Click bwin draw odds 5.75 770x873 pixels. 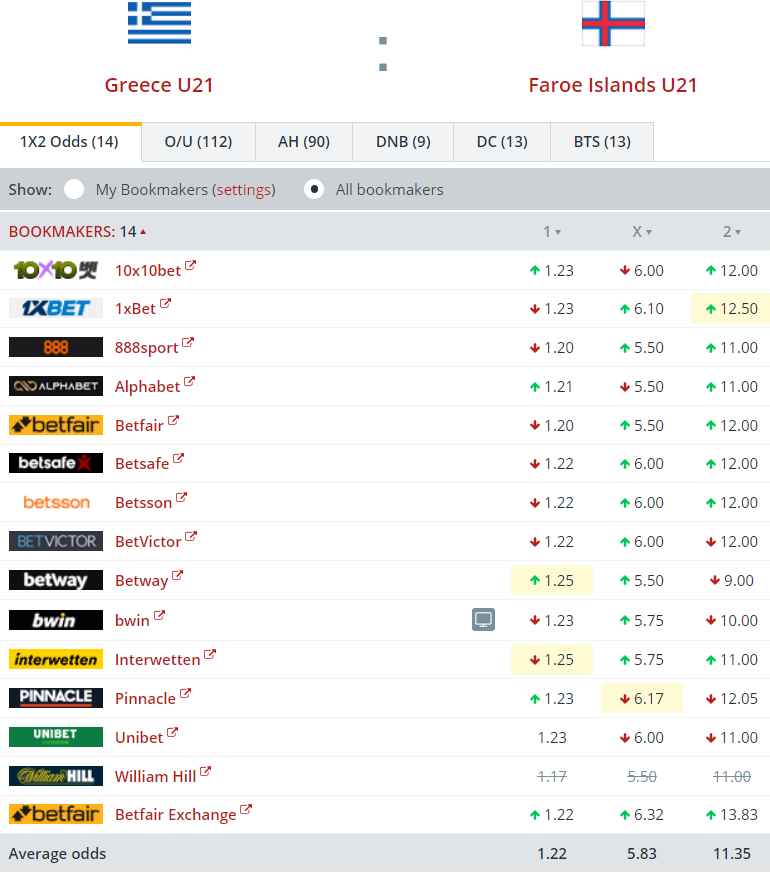click(x=642, y=620)
